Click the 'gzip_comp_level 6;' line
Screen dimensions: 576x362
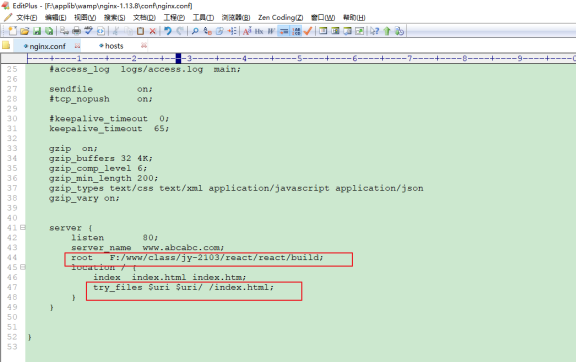click(x=98, y=168)
